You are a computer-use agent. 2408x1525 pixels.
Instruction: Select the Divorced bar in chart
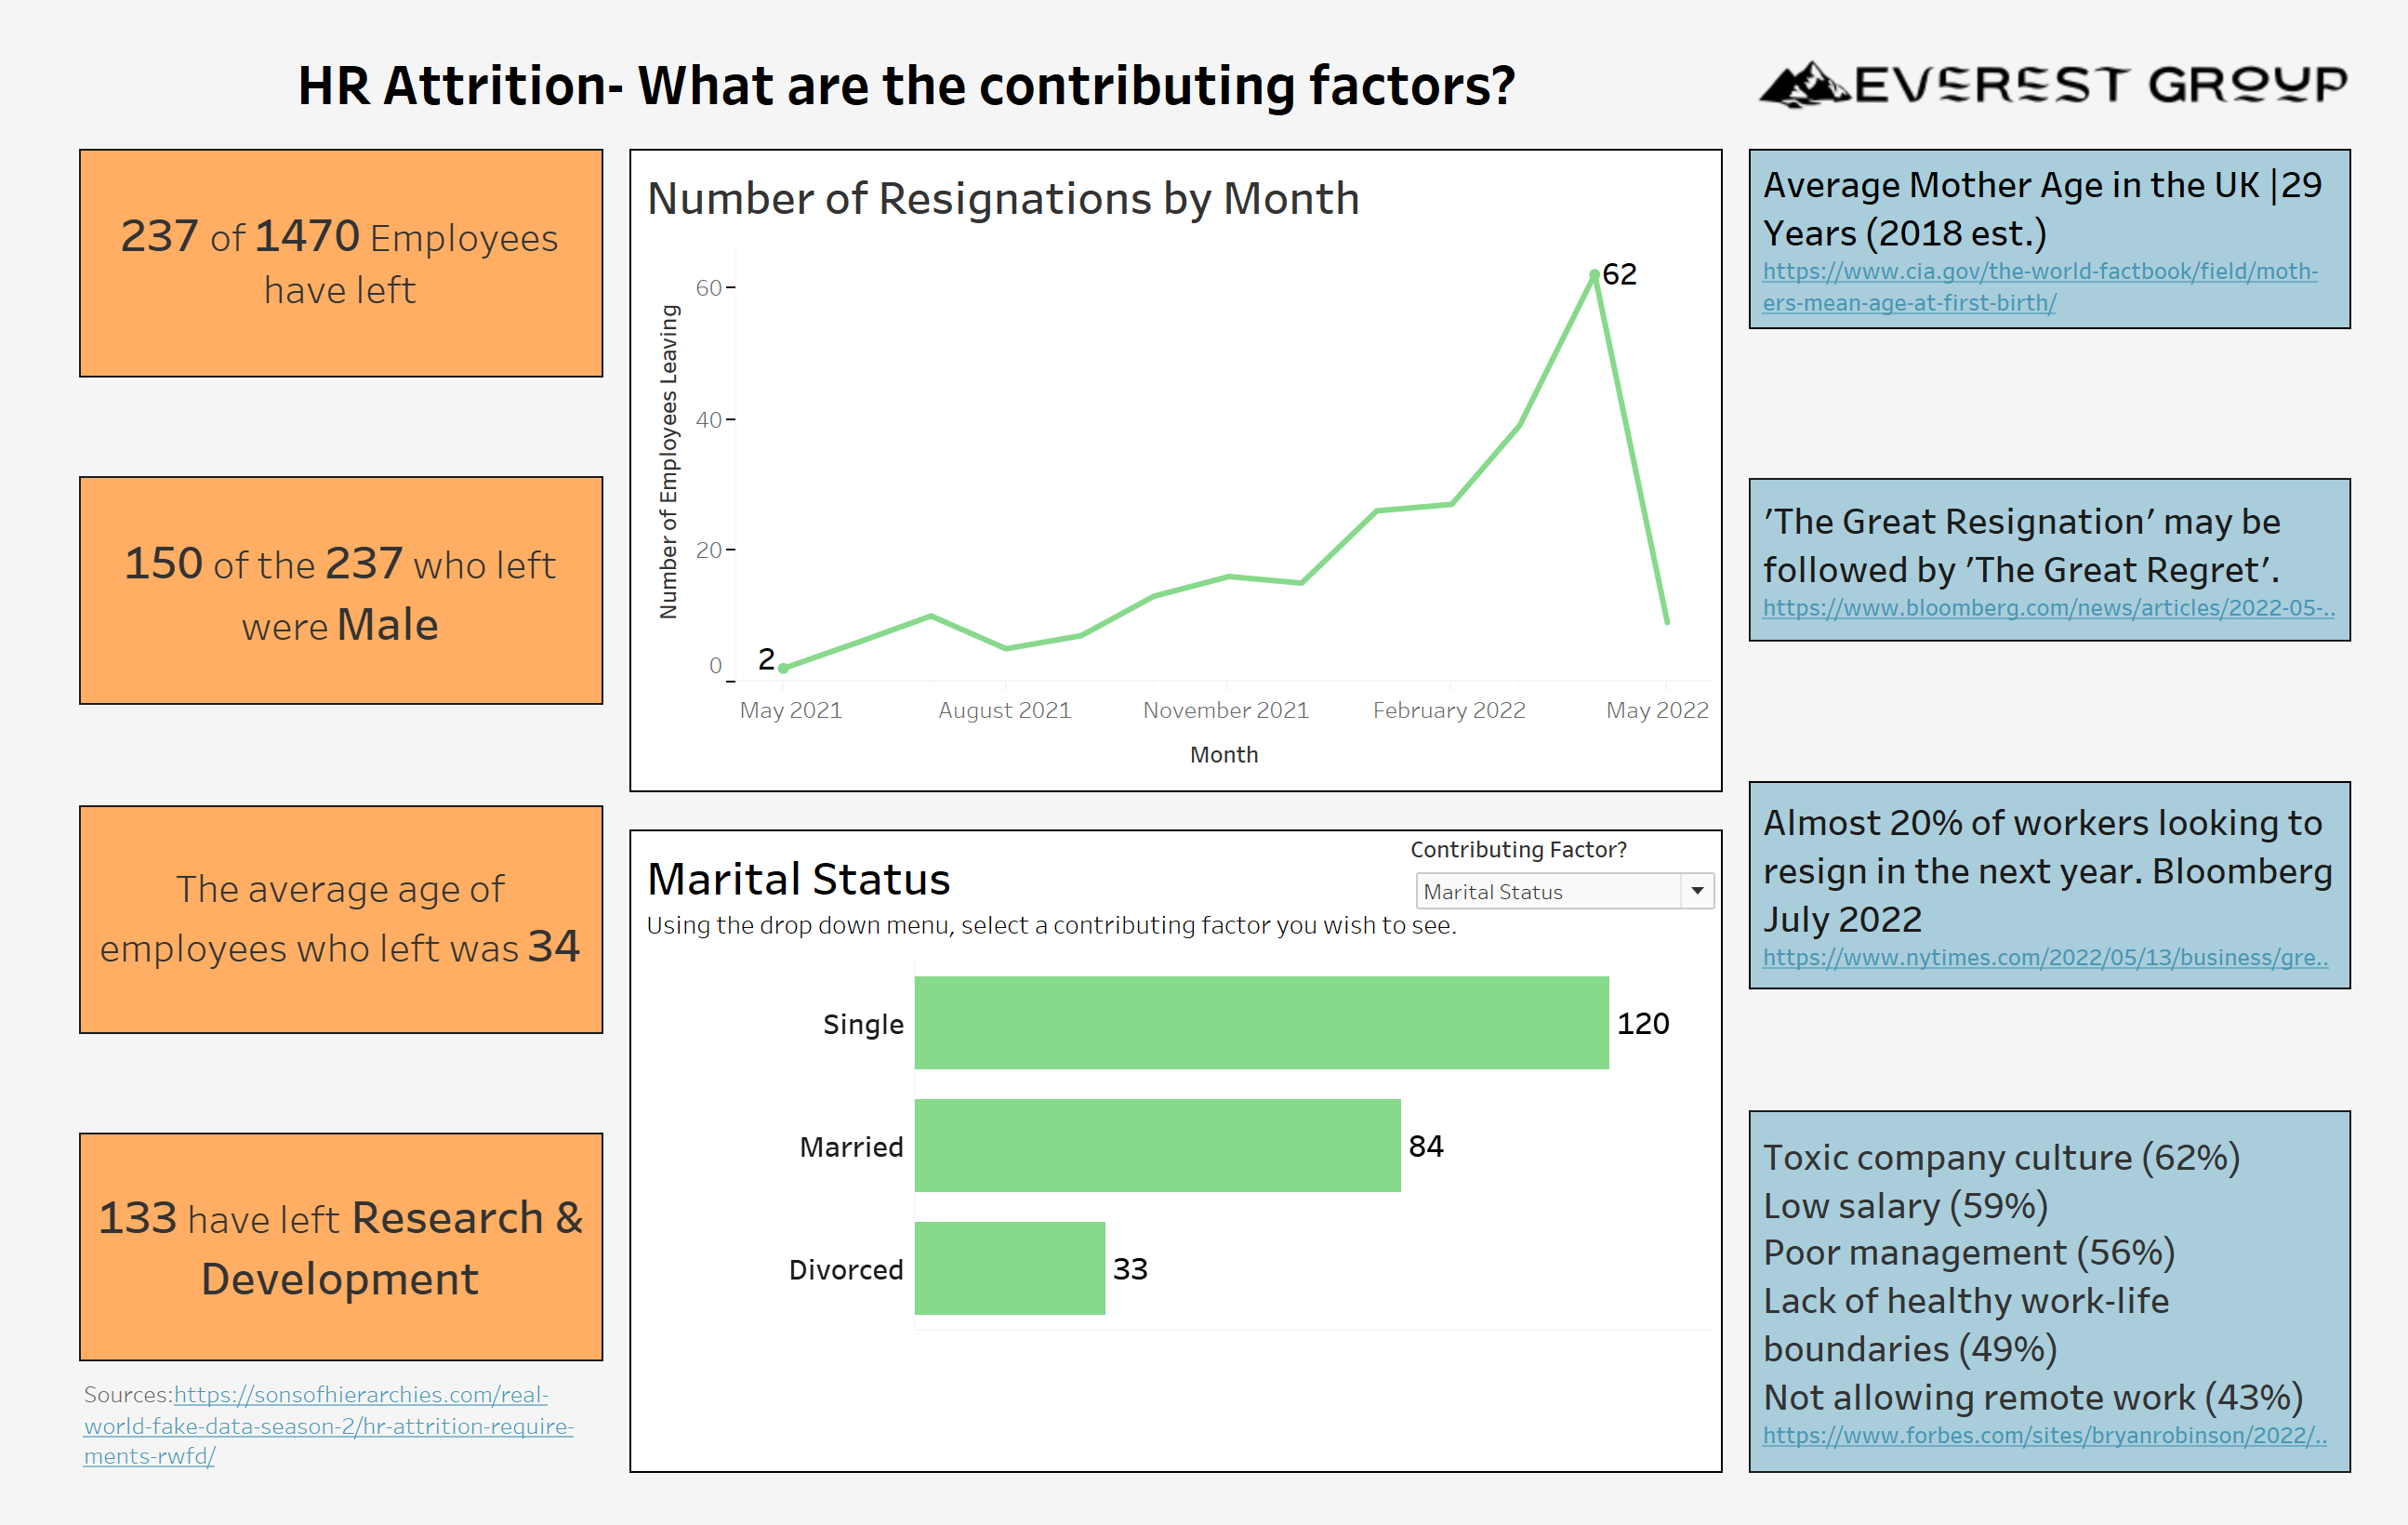click(1009, 1268)
